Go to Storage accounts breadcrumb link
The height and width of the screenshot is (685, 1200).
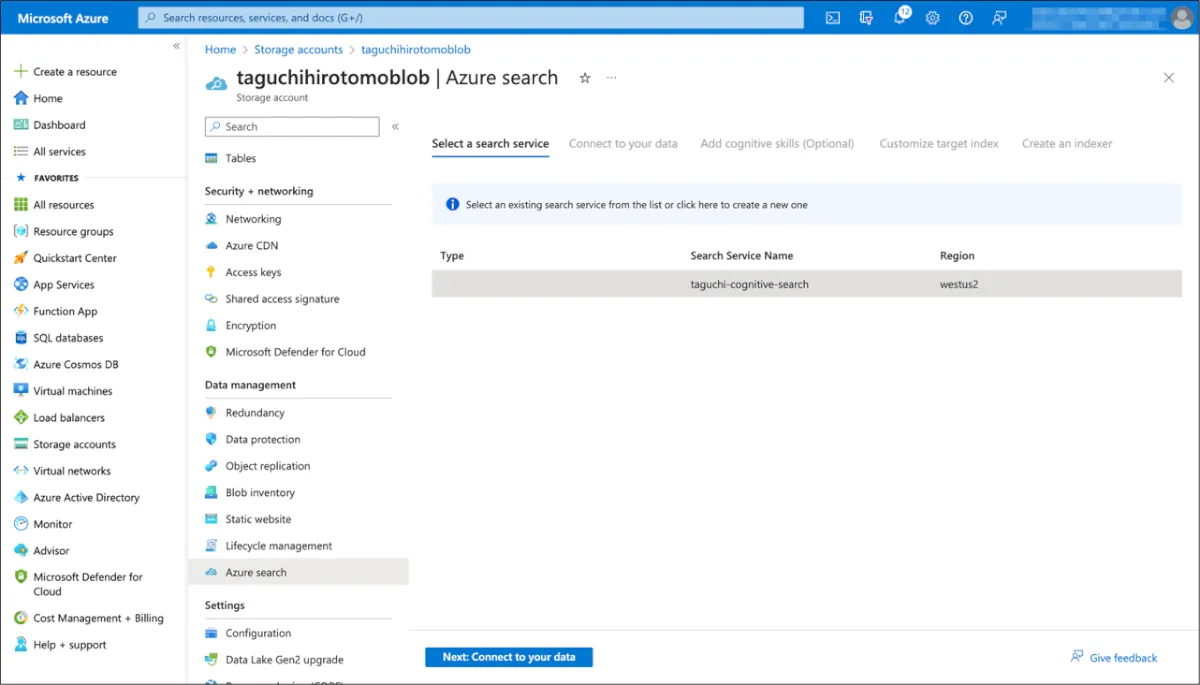tap(298, 50)
